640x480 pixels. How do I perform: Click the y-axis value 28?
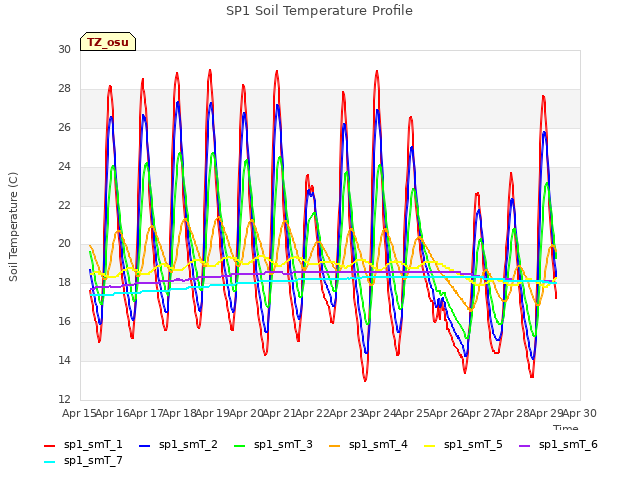pyautogui.click(x=64, y=88)
